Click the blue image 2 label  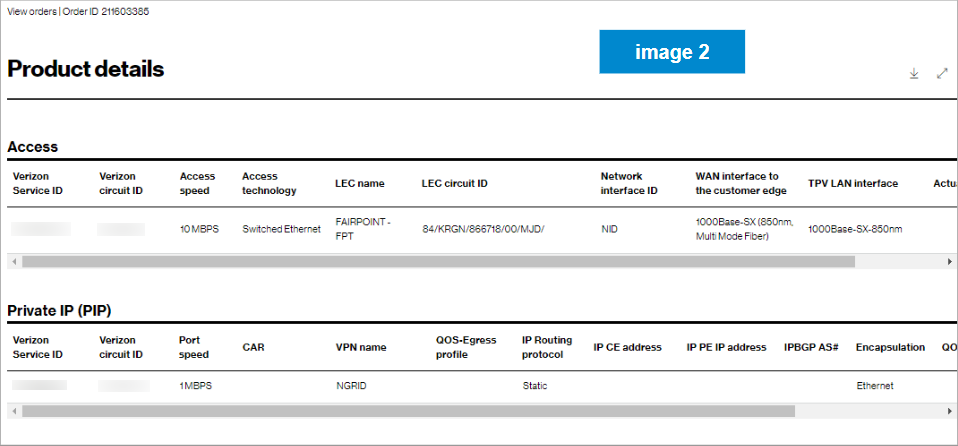tap(672, 52)
